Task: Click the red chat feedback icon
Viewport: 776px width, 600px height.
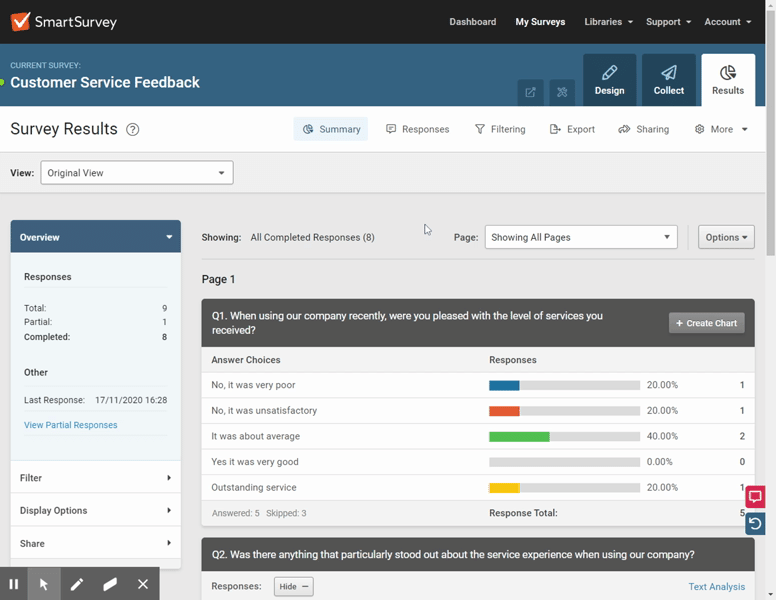Action: [755, 497]
